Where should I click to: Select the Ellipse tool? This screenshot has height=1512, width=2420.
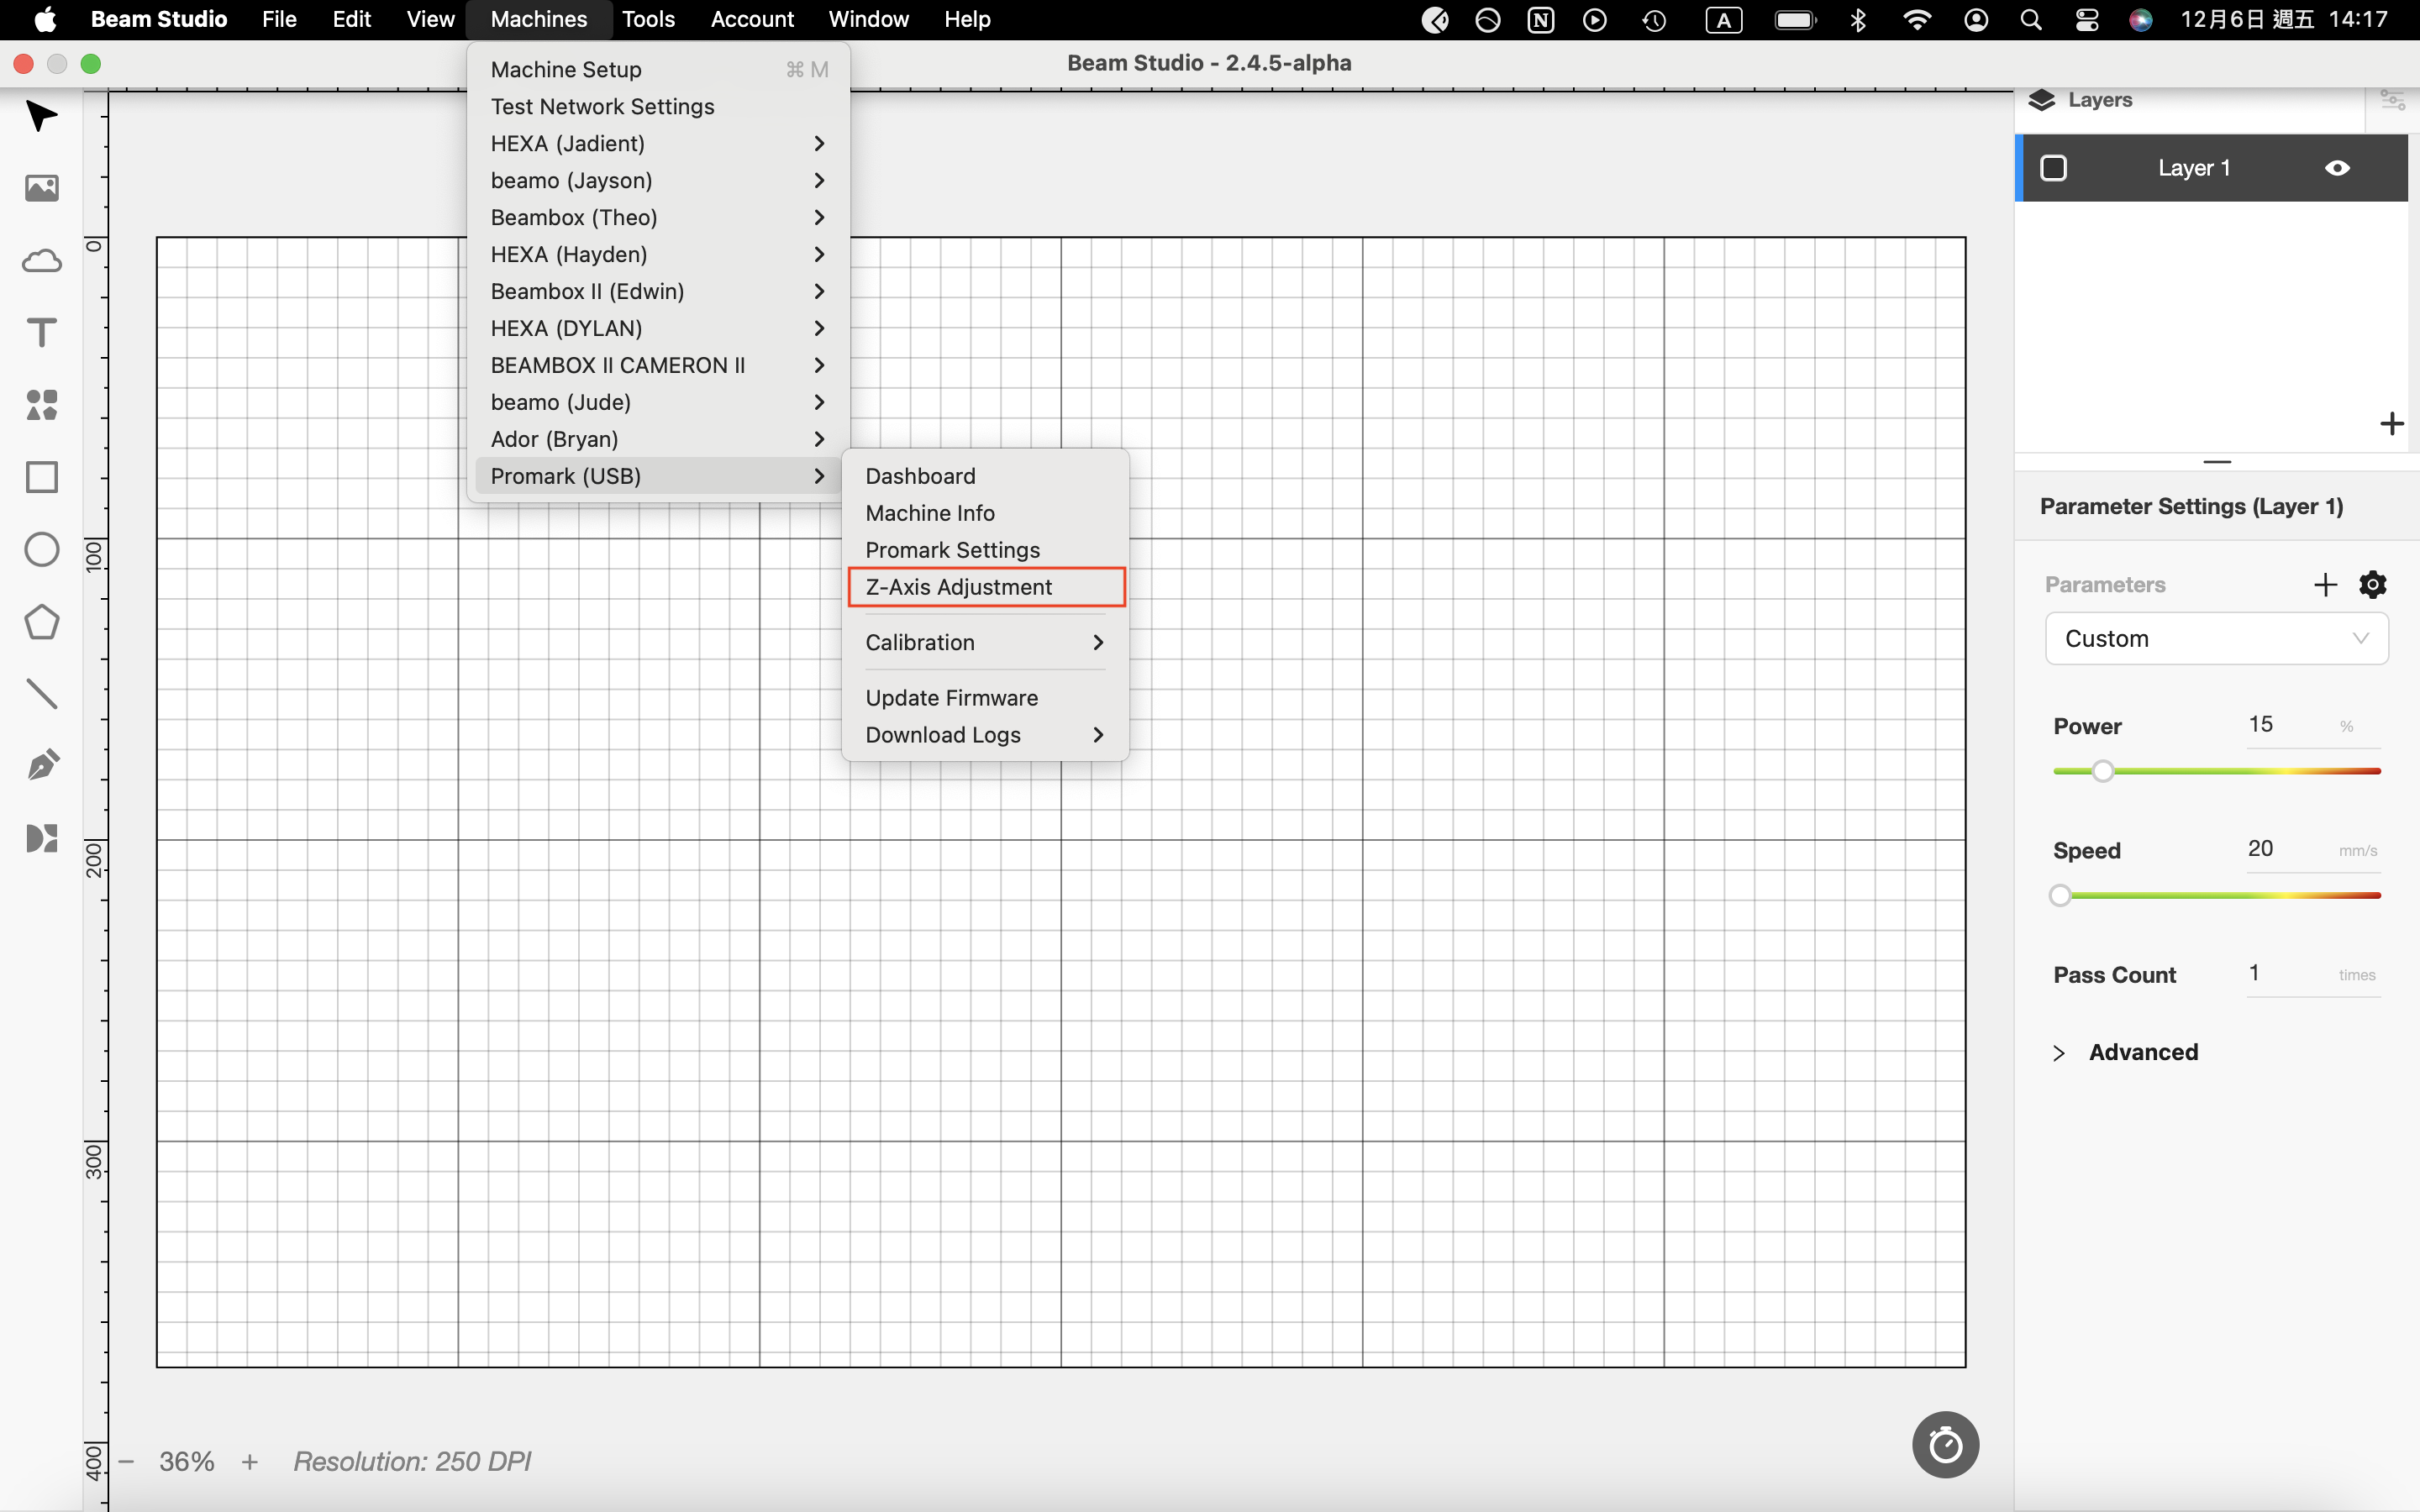point(41,549)
